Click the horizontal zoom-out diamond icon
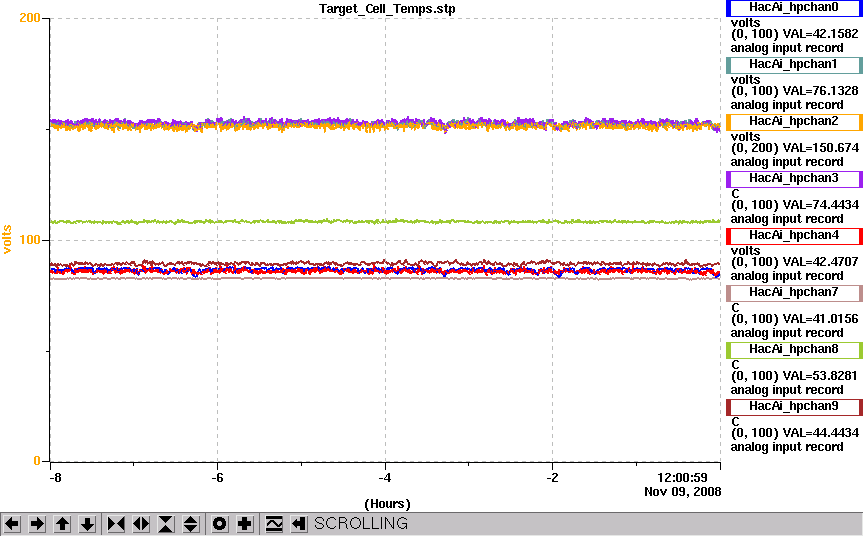863x536 pixels. coord(141,524)
